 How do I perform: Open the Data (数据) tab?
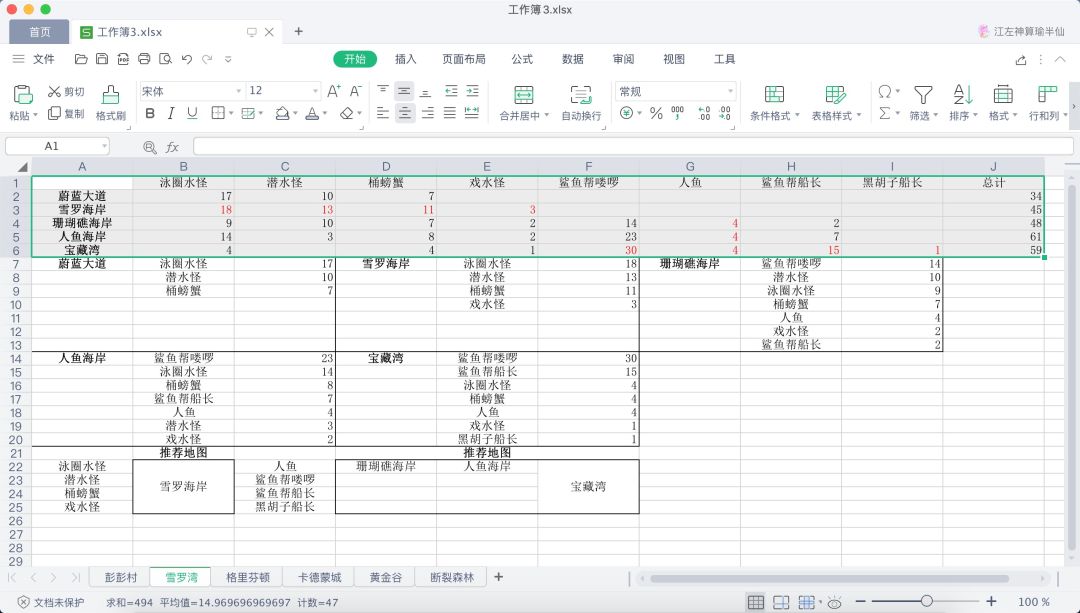(572, 59)
